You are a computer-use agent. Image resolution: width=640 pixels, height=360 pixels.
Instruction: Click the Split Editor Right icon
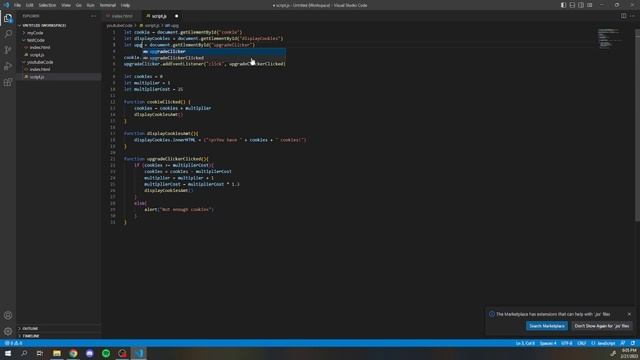pyautogui.click(x=623, y=16)
